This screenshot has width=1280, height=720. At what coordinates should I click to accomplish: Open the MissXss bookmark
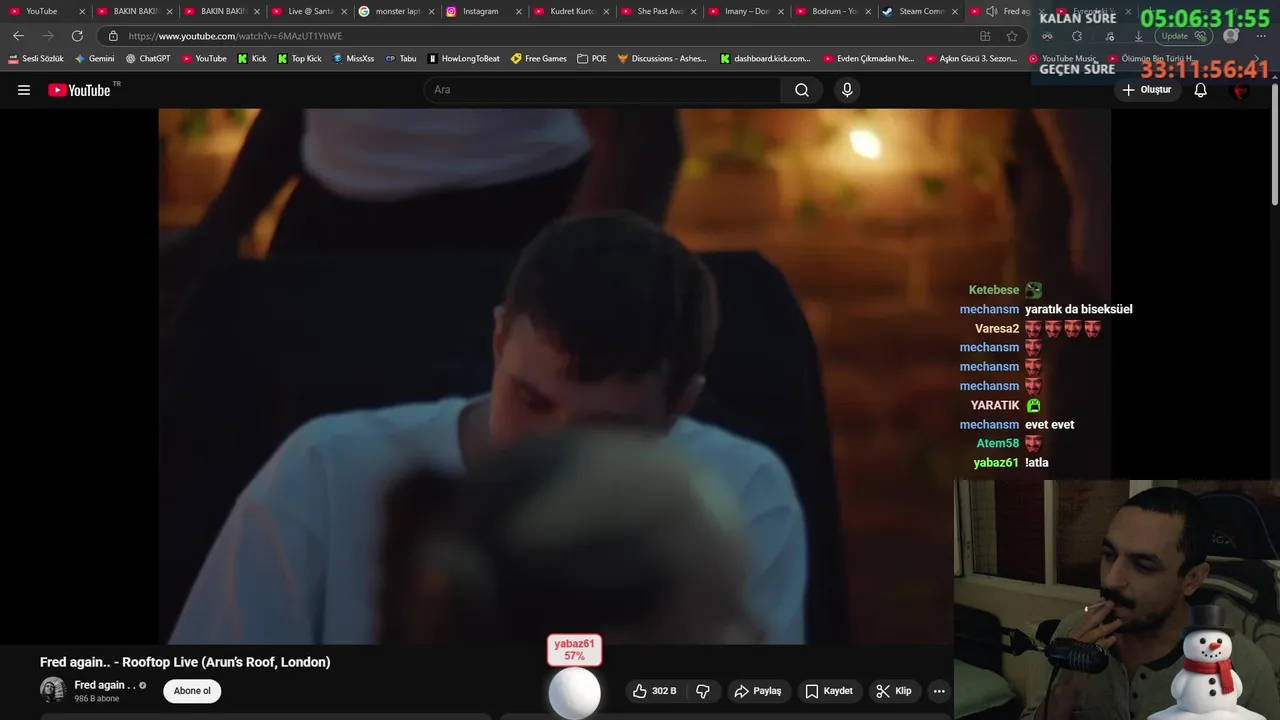(x=352, y=59)
